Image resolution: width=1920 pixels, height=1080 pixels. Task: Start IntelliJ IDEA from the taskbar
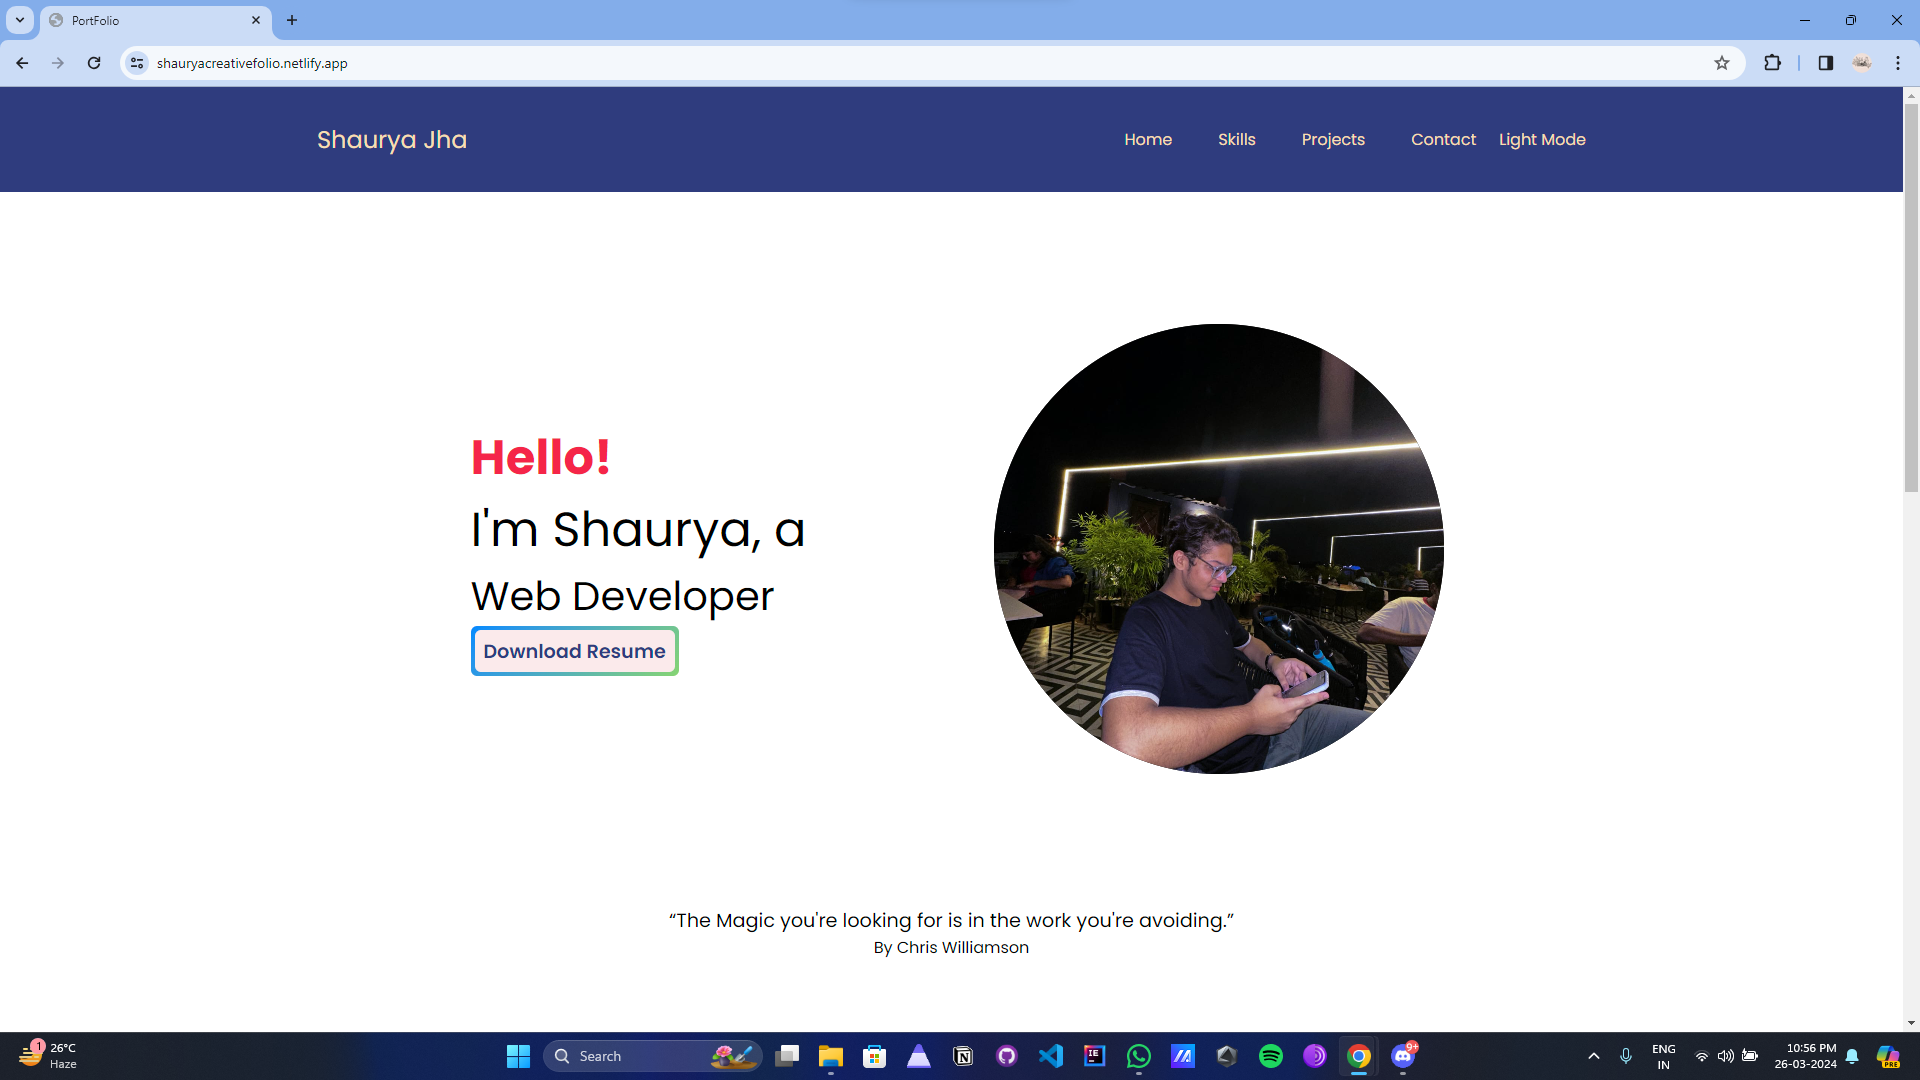tap(1095, 1055)
